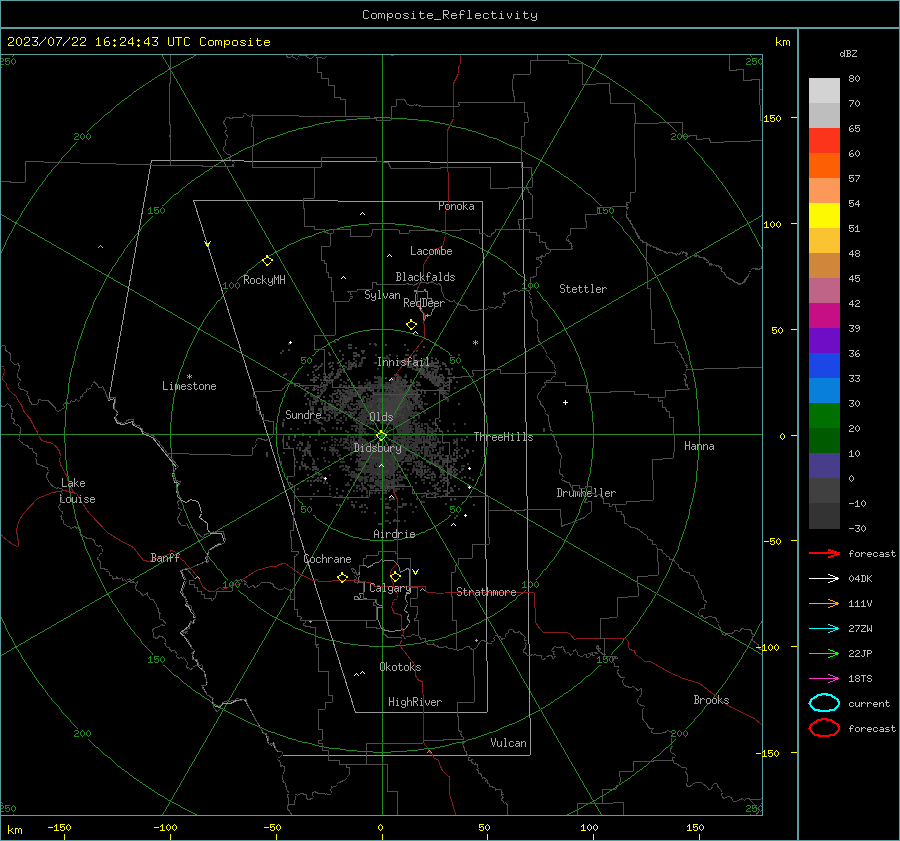
Task: Select the light blue 30-33 dBZ swatch
Action: click(x=824, y=390)
